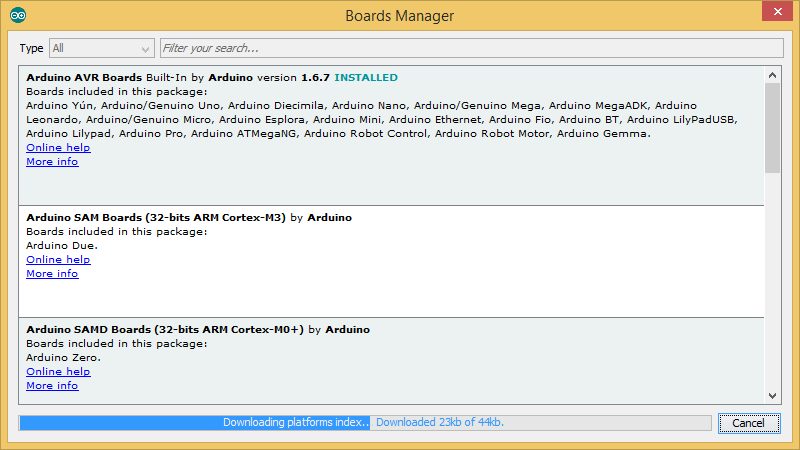This screenshot has width=800, height=450.
Task: Cancel the platforms index download
Action: click(x=748, y=423)
